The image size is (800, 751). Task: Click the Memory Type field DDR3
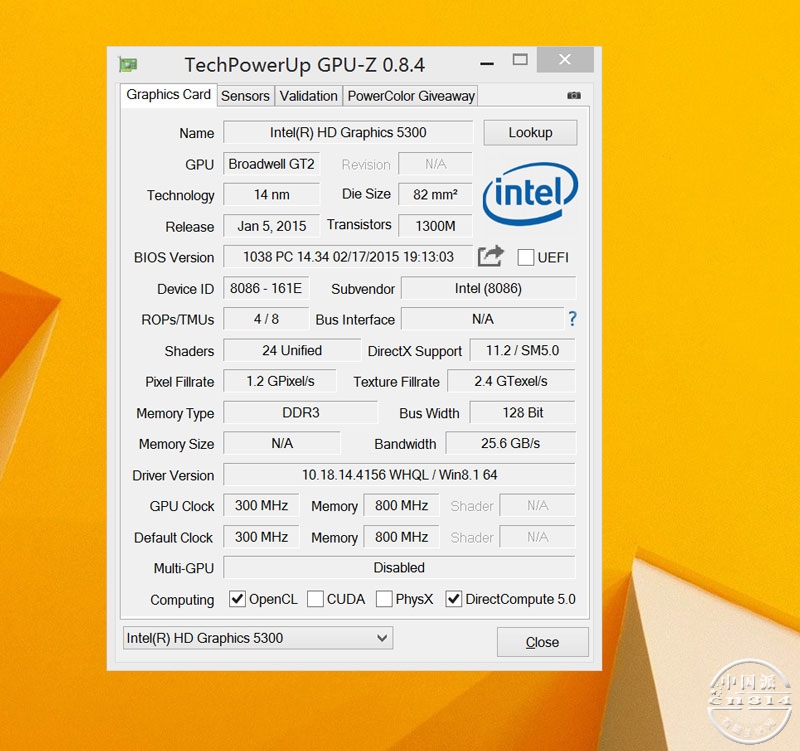301,412
